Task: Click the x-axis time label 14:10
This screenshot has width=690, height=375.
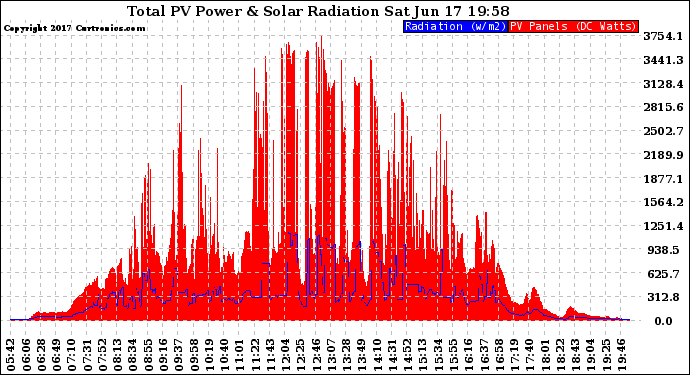Action: tap(377, 355)
